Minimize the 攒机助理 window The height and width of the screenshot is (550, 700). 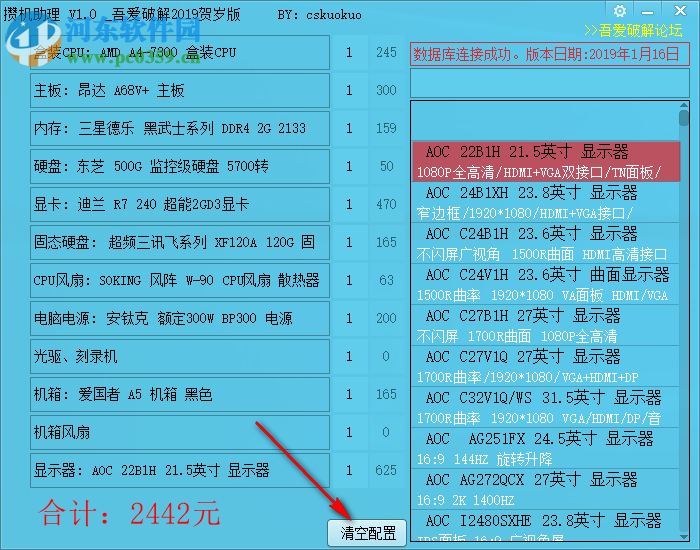click(647, 12)
